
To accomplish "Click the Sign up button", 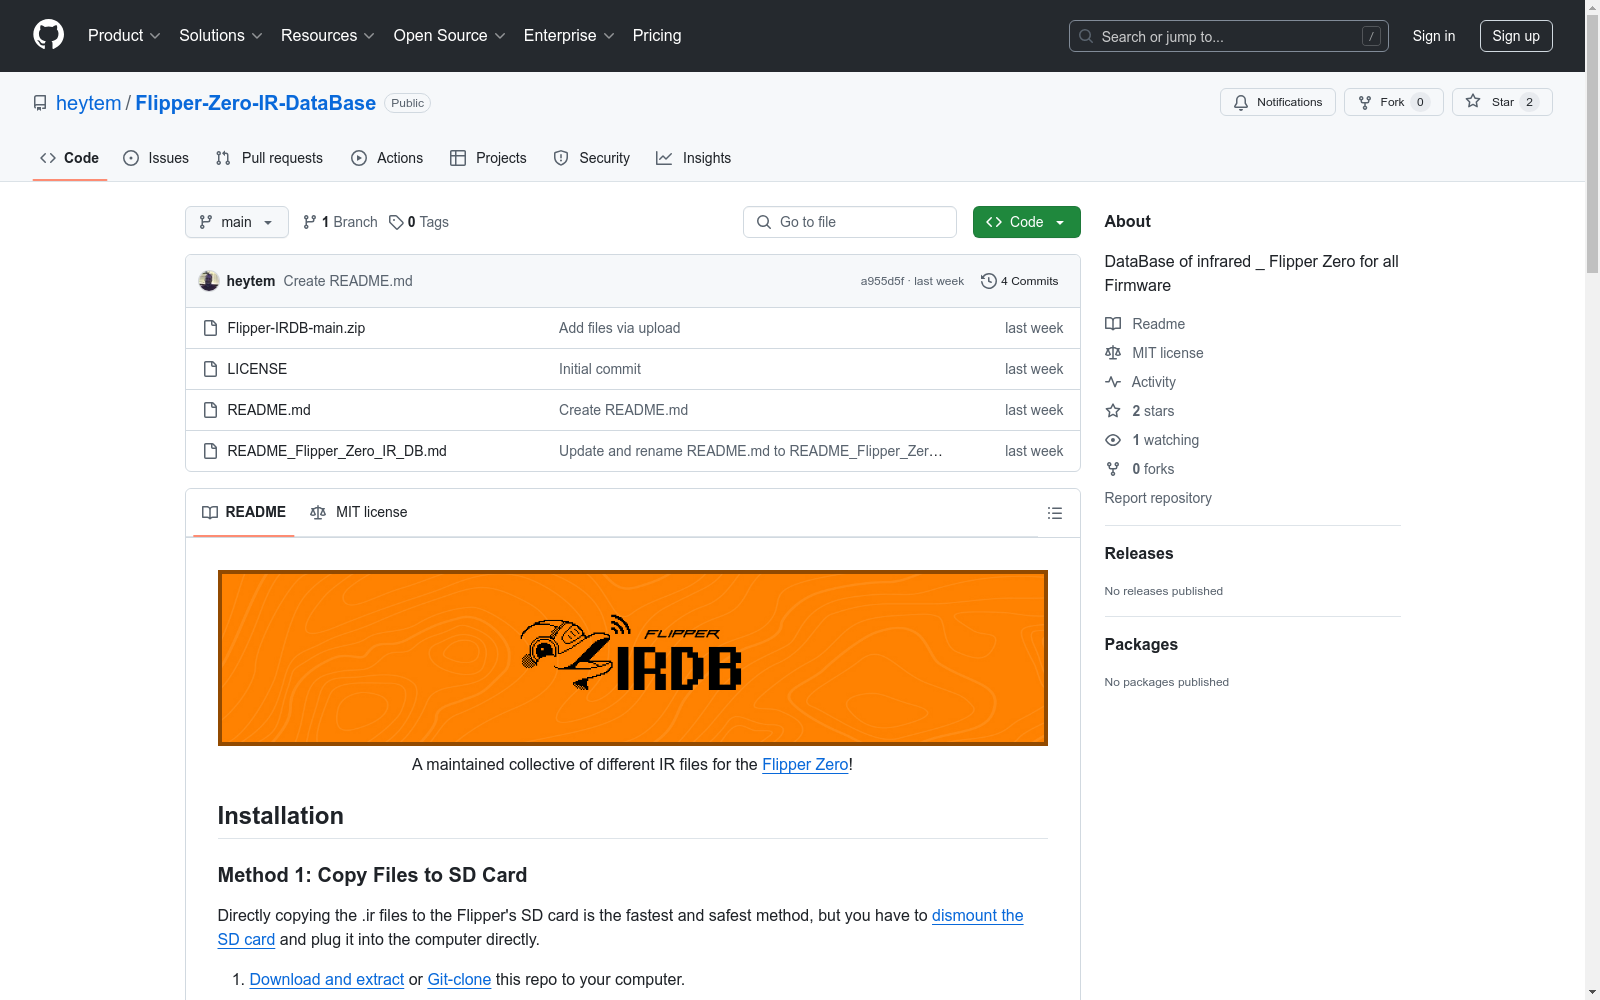I will (x=1516, y=36).
